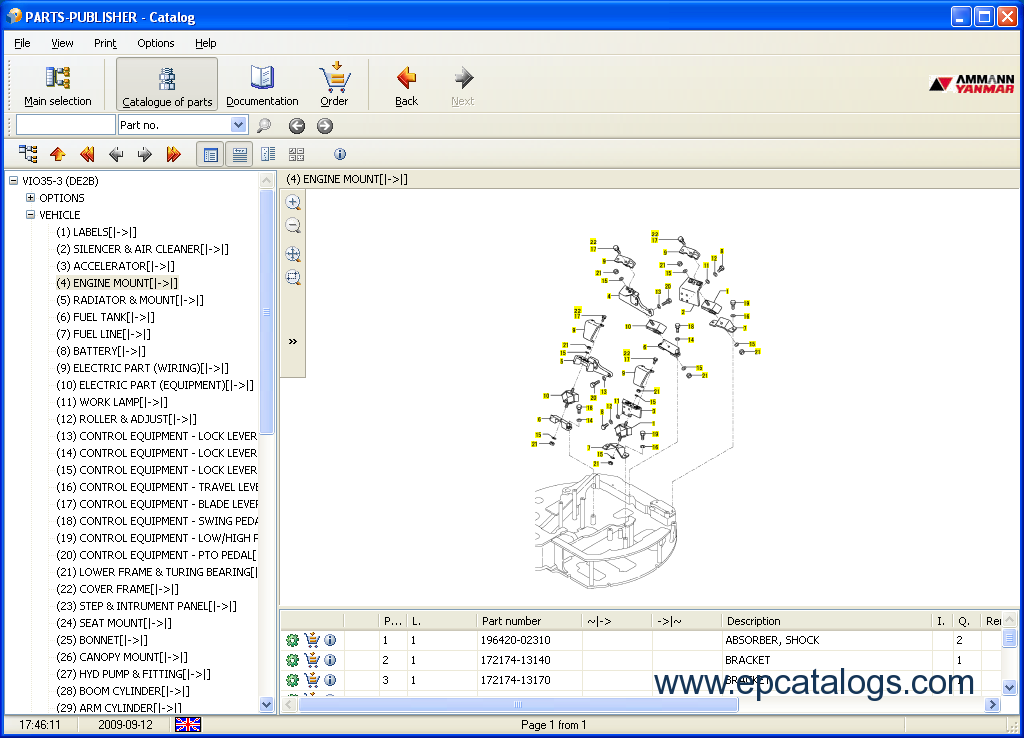The image size is (1024, 738).
Task: Select (2) SILENCER & AIR CLEANER
Action: (x=142, y=249)
